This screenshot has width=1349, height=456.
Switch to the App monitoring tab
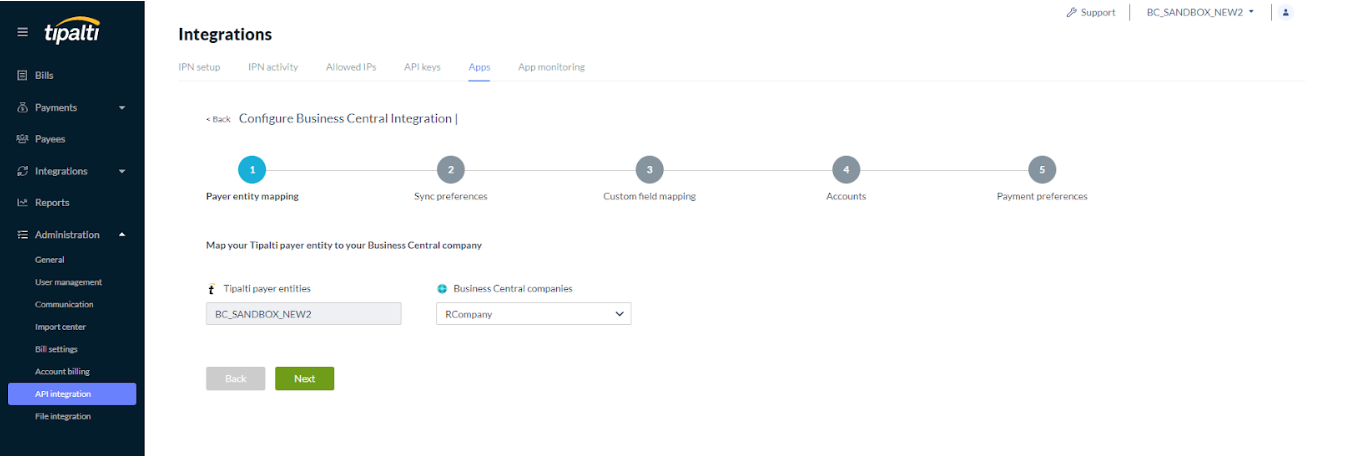click(551, 67)
